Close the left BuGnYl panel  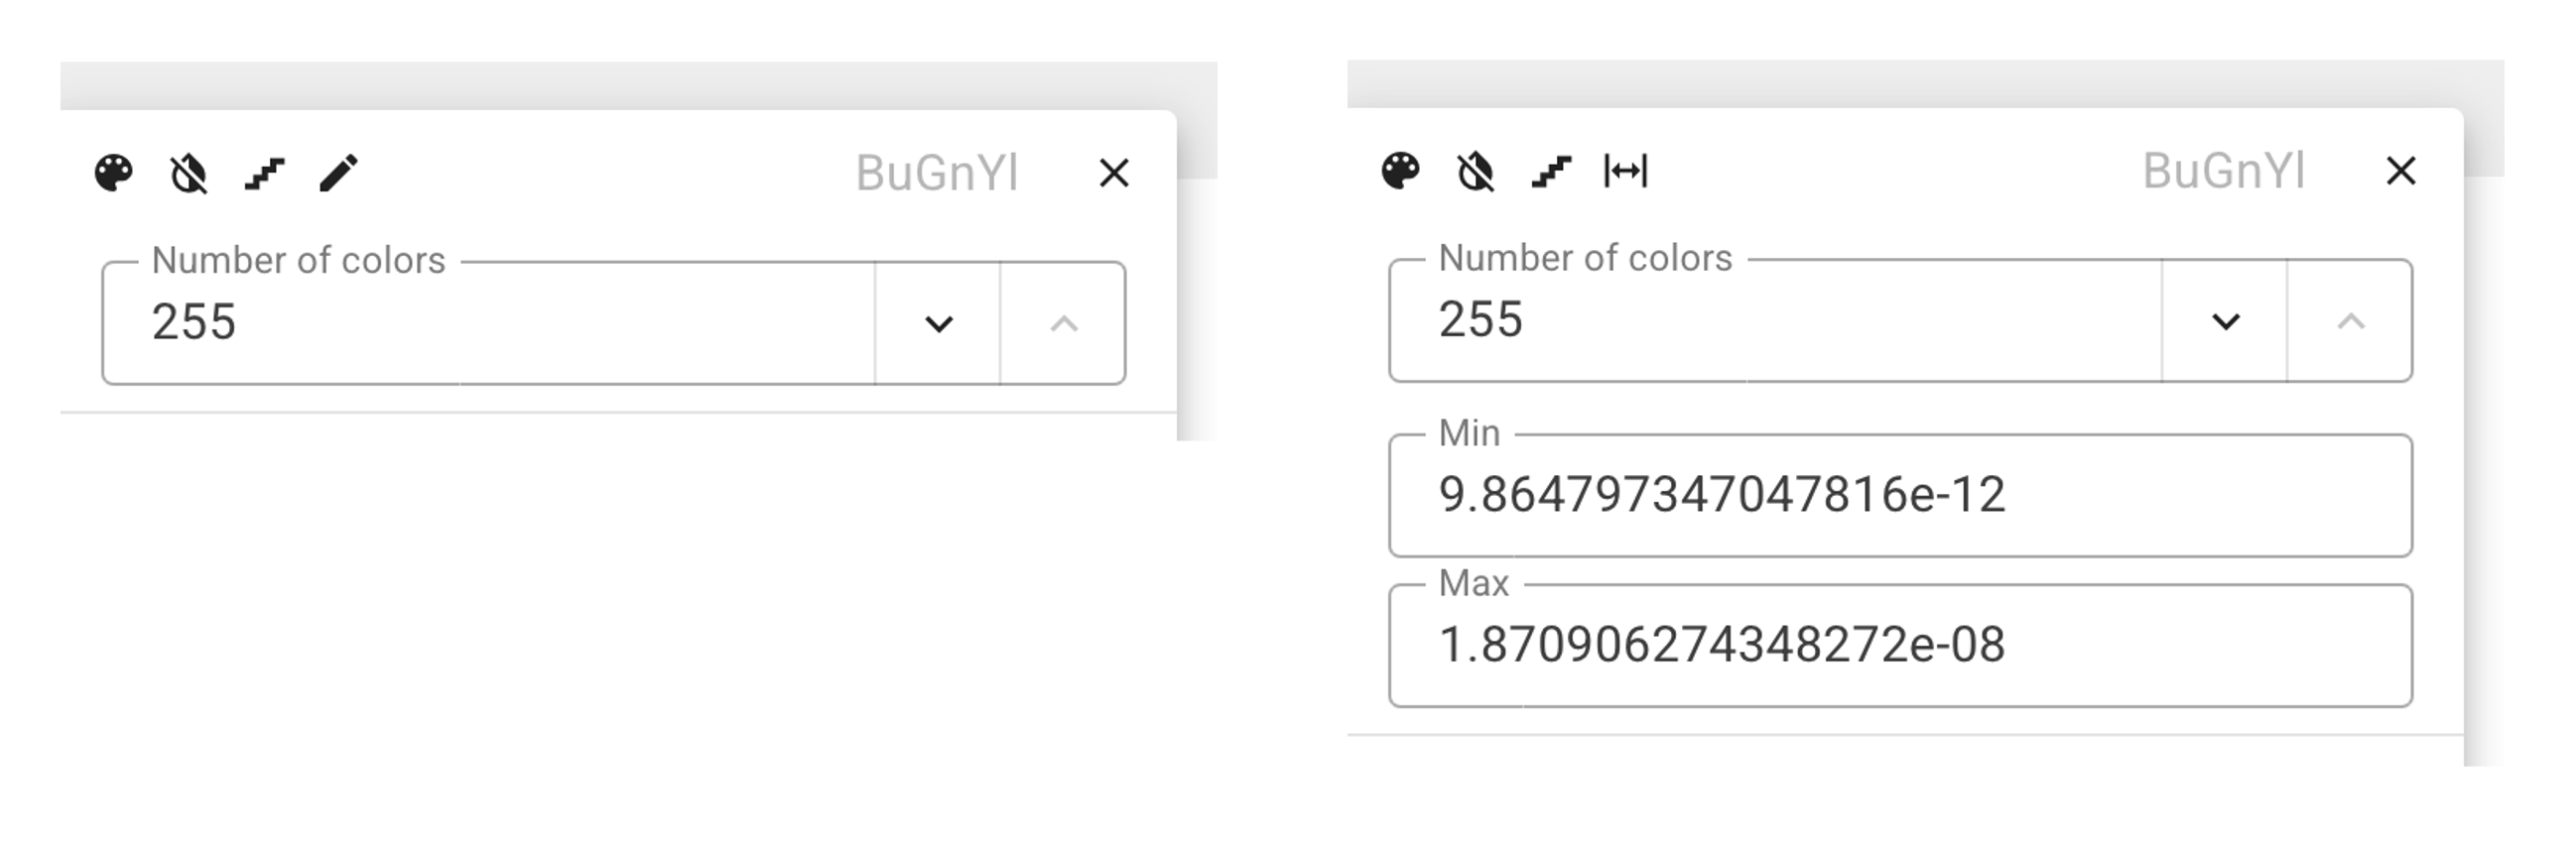coord(1115,173)
